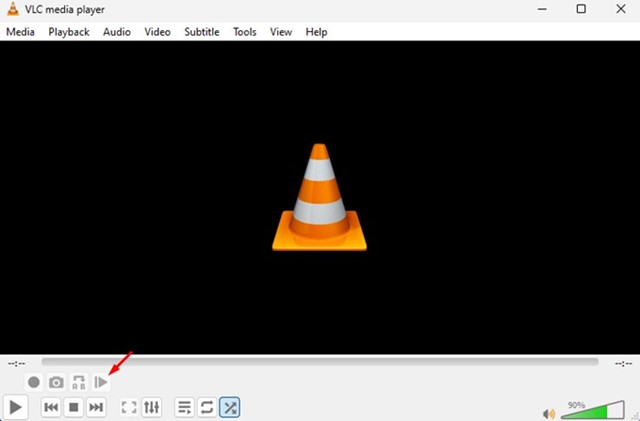Screen dimensions: 640x421
Task: Stop playback with the square button
Action: (x=73, y=407)
